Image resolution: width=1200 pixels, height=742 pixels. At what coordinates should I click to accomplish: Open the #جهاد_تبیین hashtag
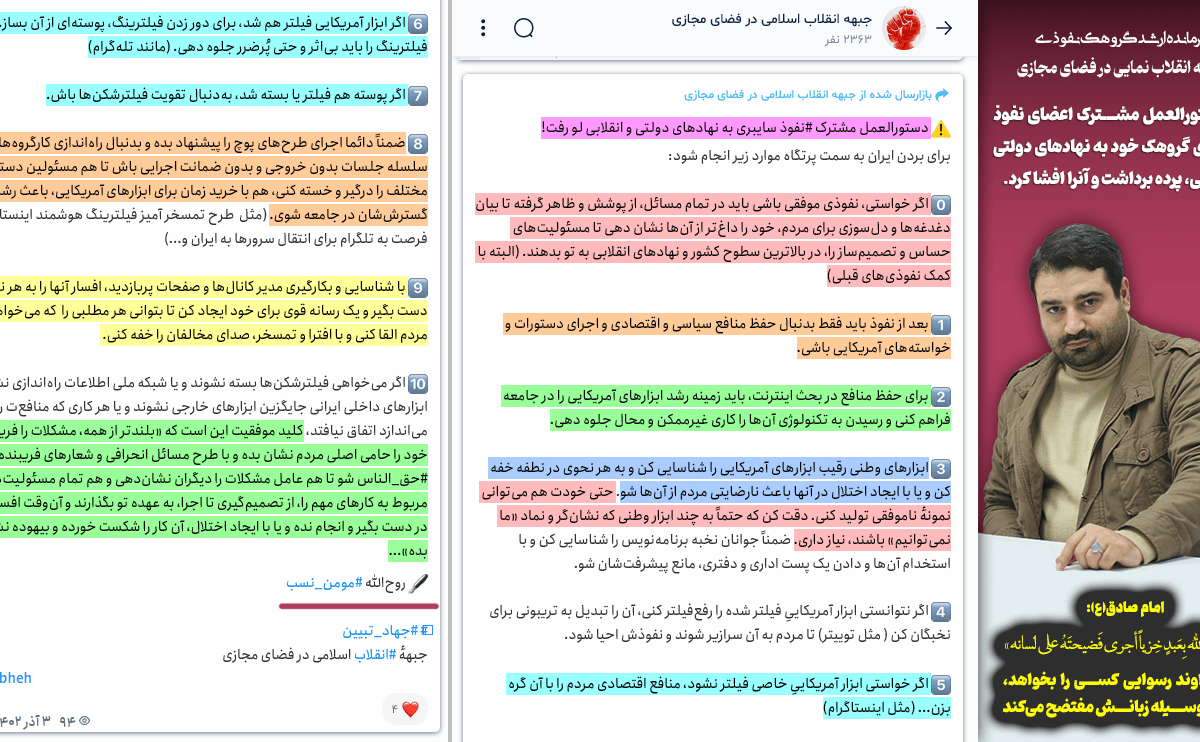(x=379, y=631)
